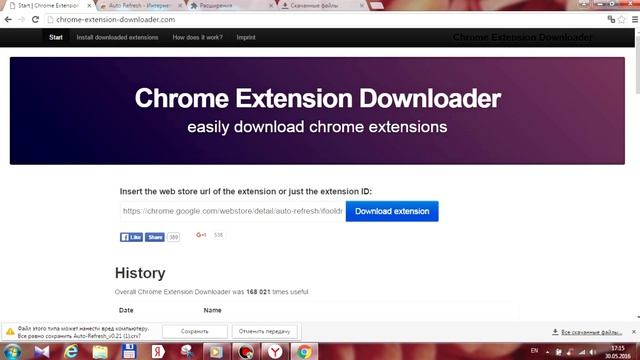Open the File Explorer folder on the taskbar
This screenshot has height=360, width=640.
(x=100, y=352)
